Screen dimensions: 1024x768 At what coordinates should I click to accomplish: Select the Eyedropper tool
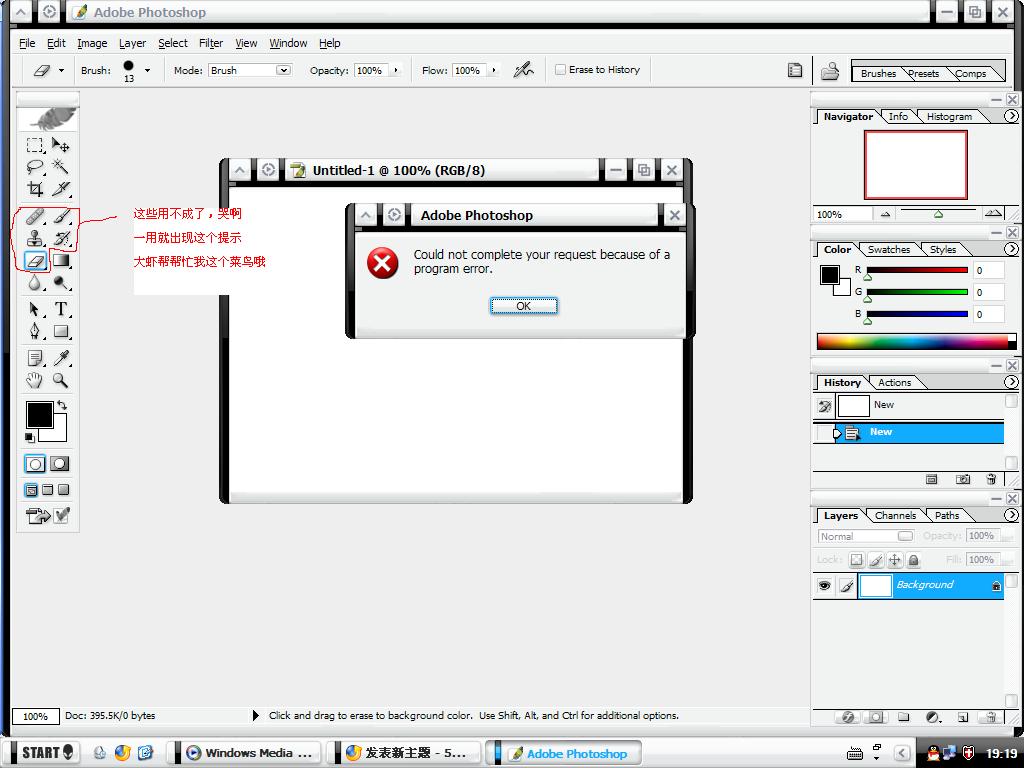click(x=61, y=358)
